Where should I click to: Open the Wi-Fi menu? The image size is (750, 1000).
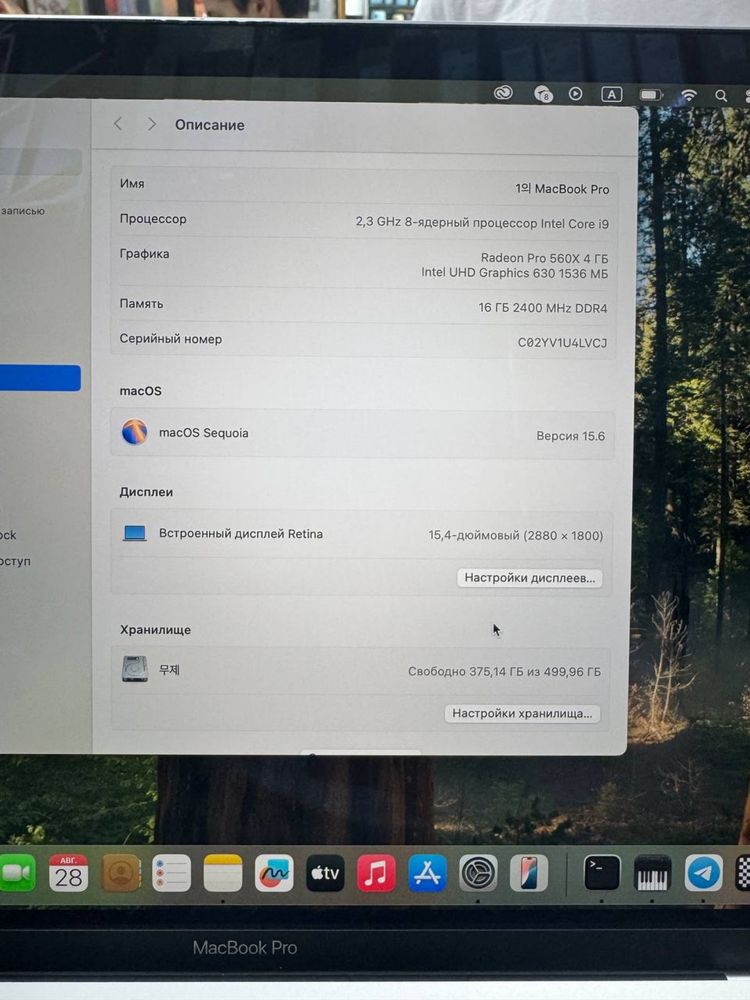(689, 96)
